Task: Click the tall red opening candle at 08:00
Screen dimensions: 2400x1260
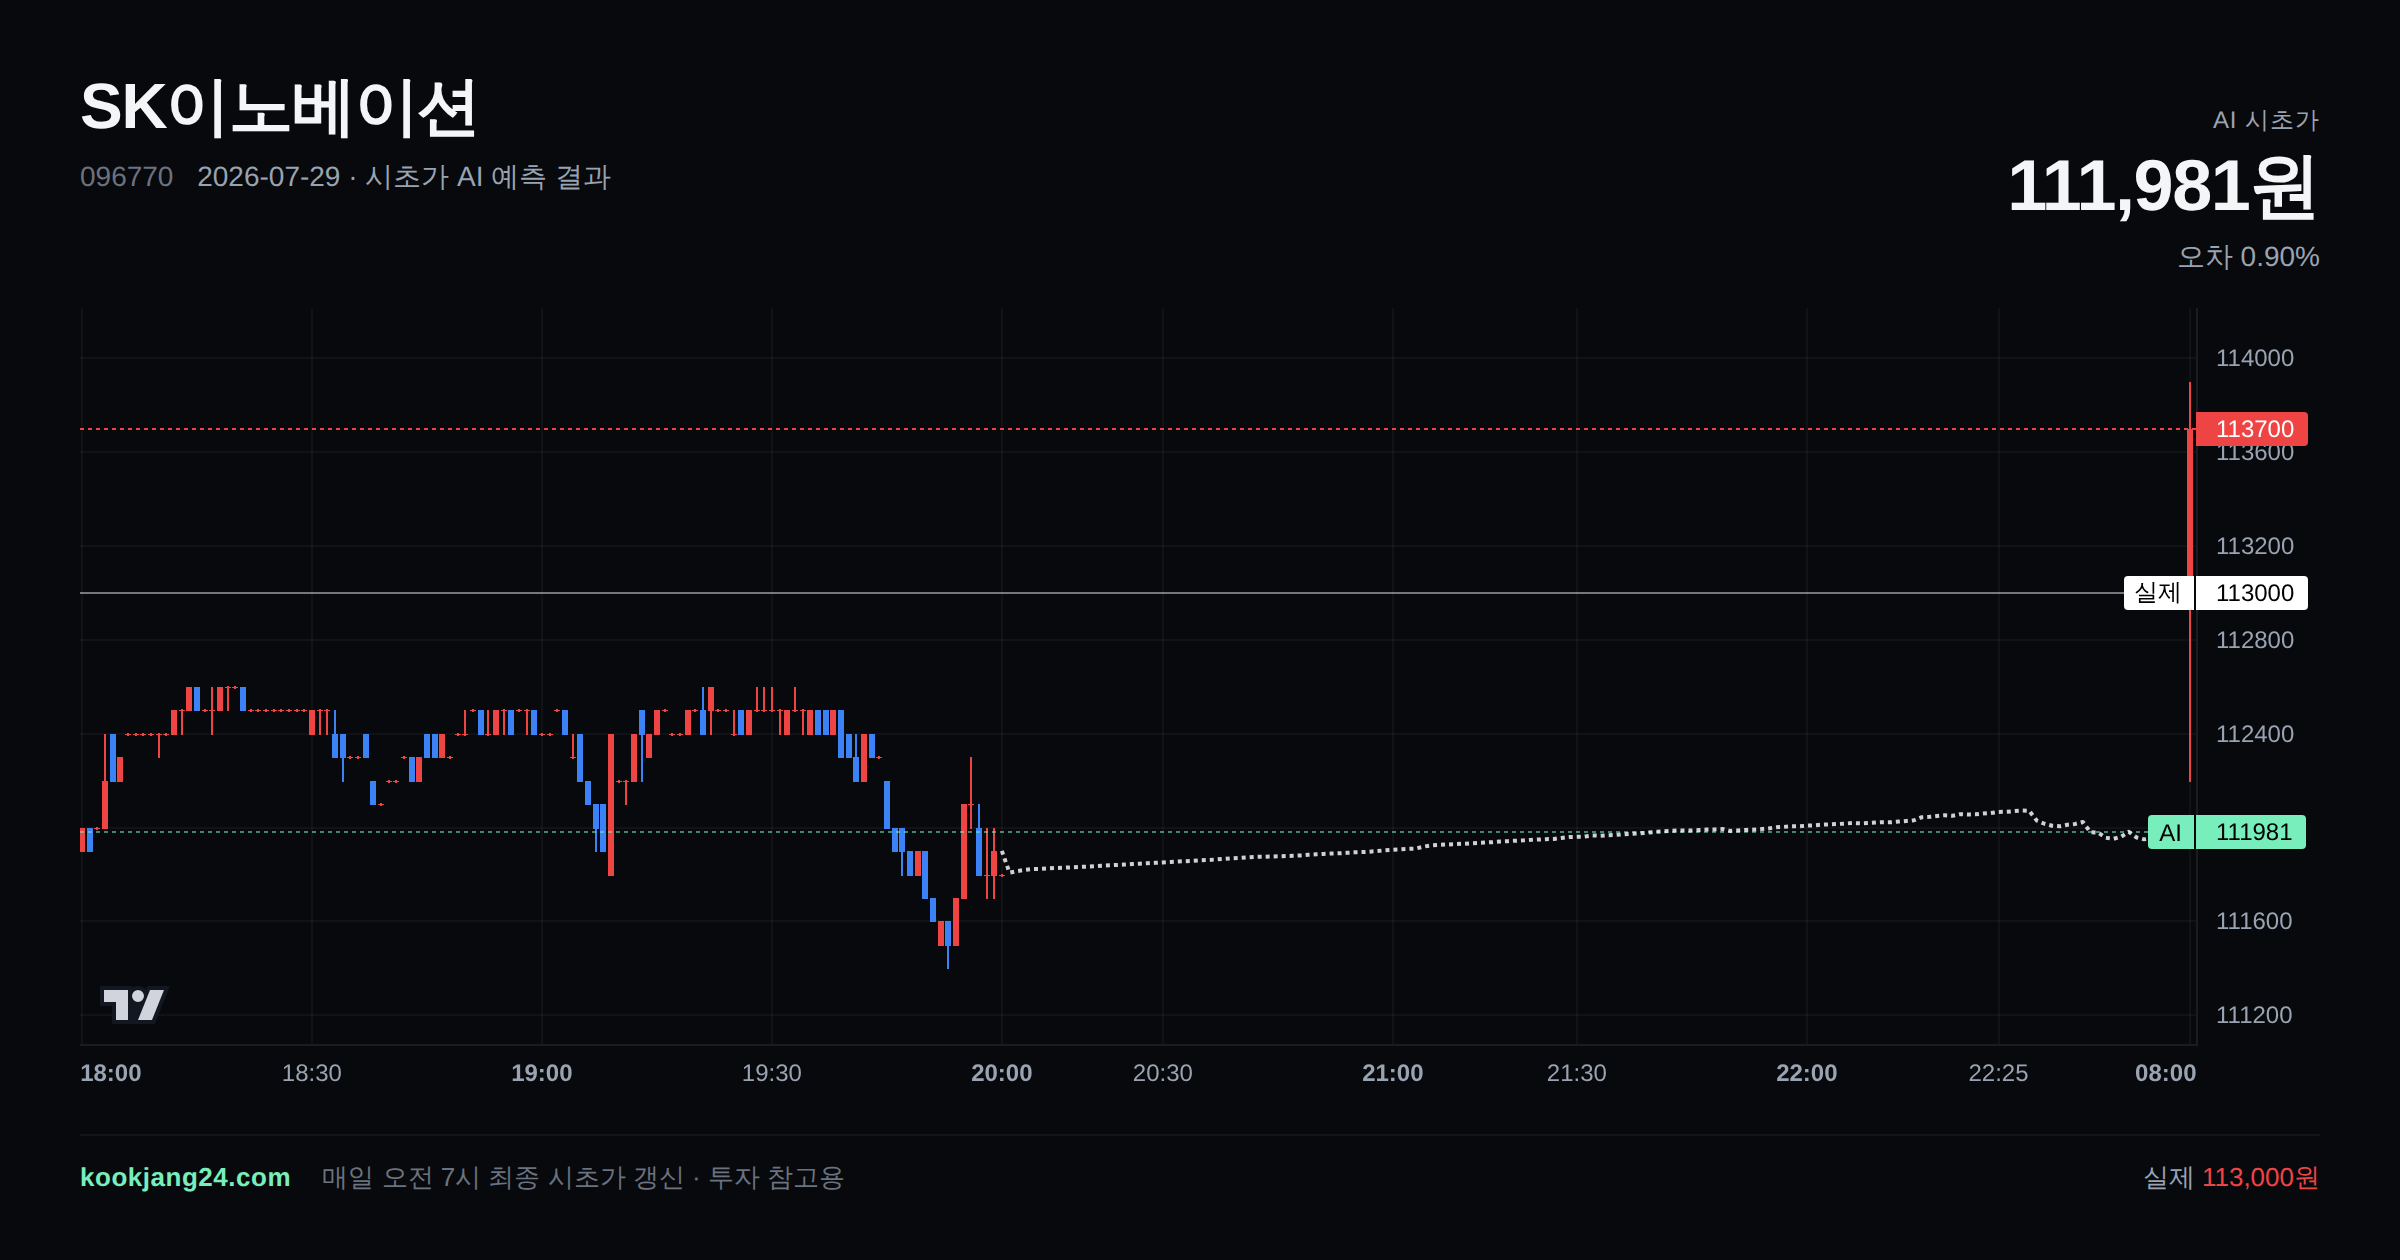Action: (x=2190, y=582)
